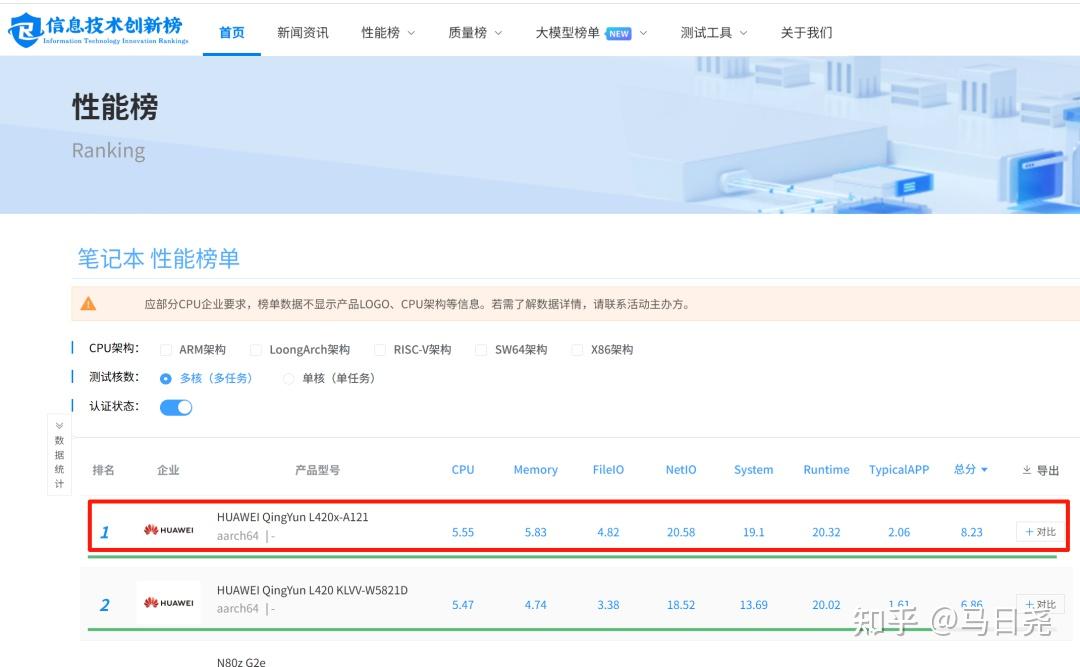Check the ARM架构 checkbox
Viewport: 1080px width, 667px height.
coord(165,350)
